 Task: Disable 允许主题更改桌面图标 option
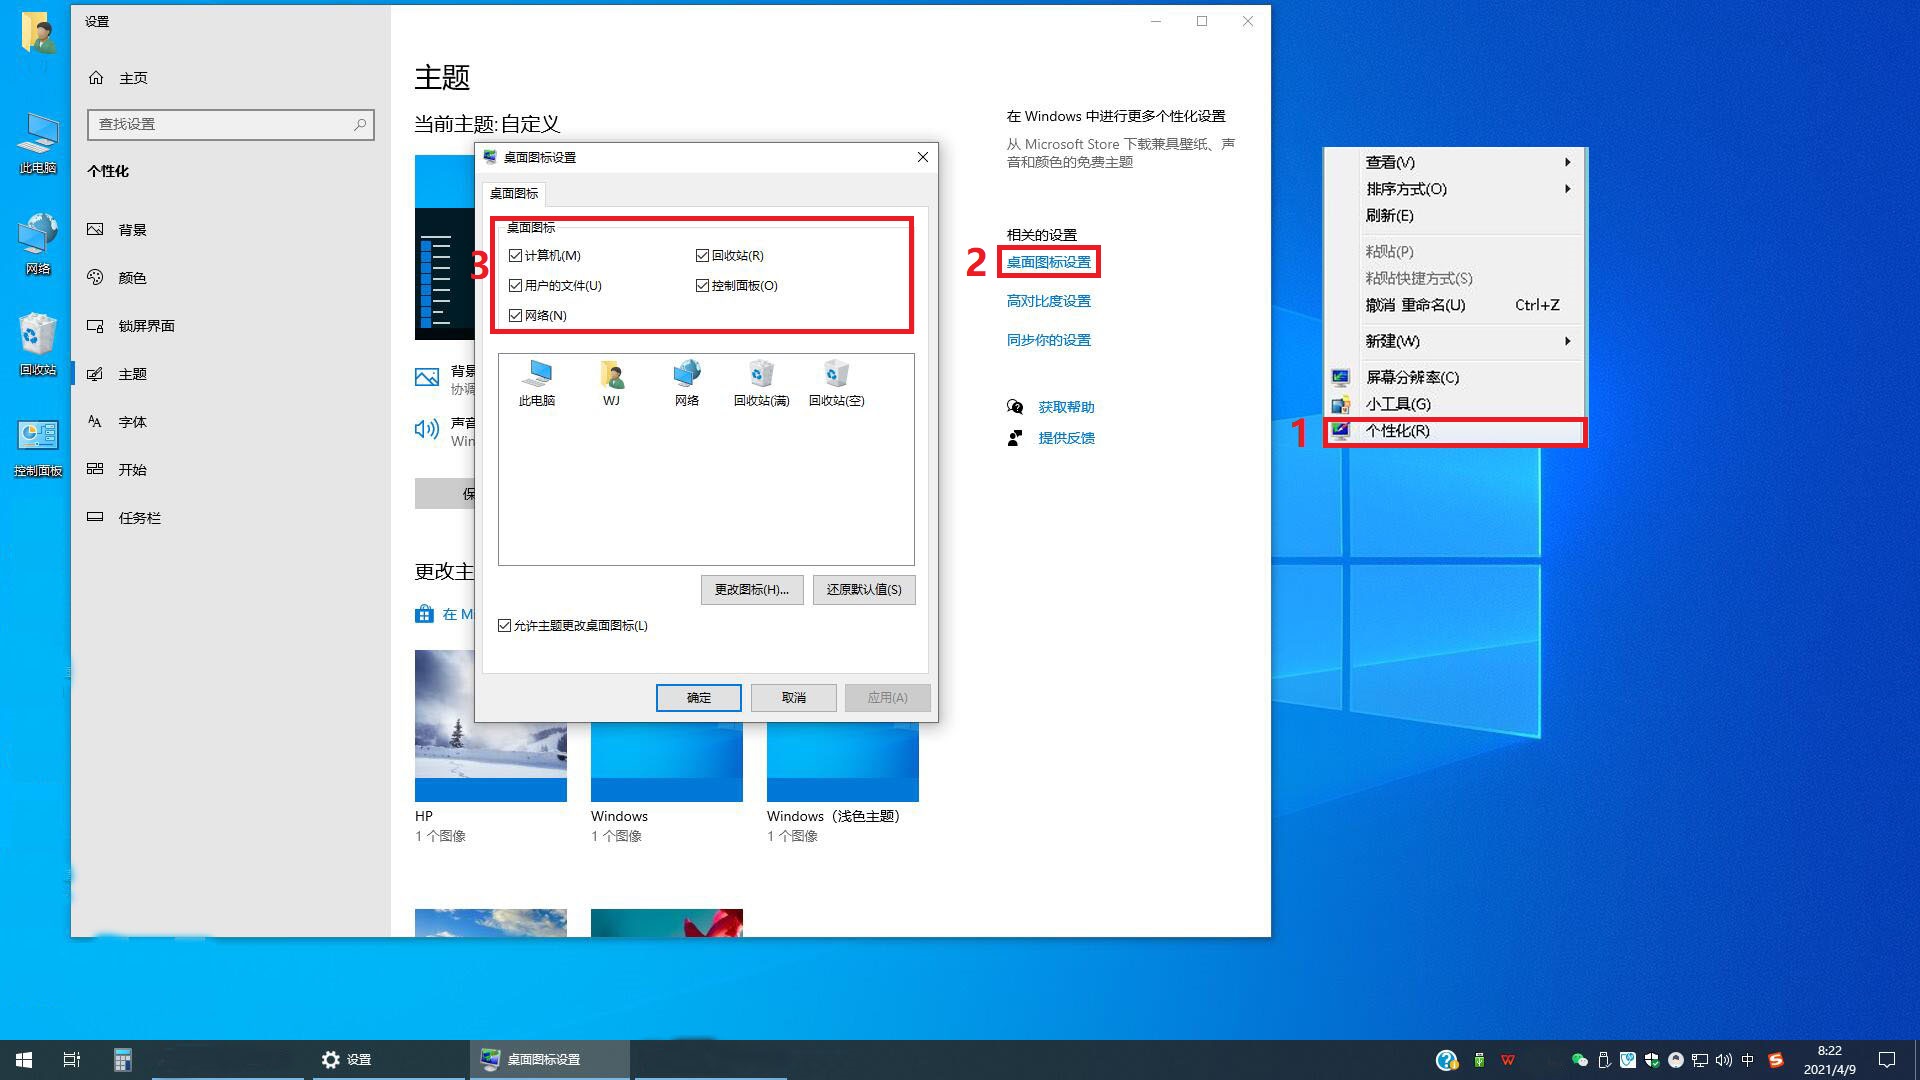505,625
